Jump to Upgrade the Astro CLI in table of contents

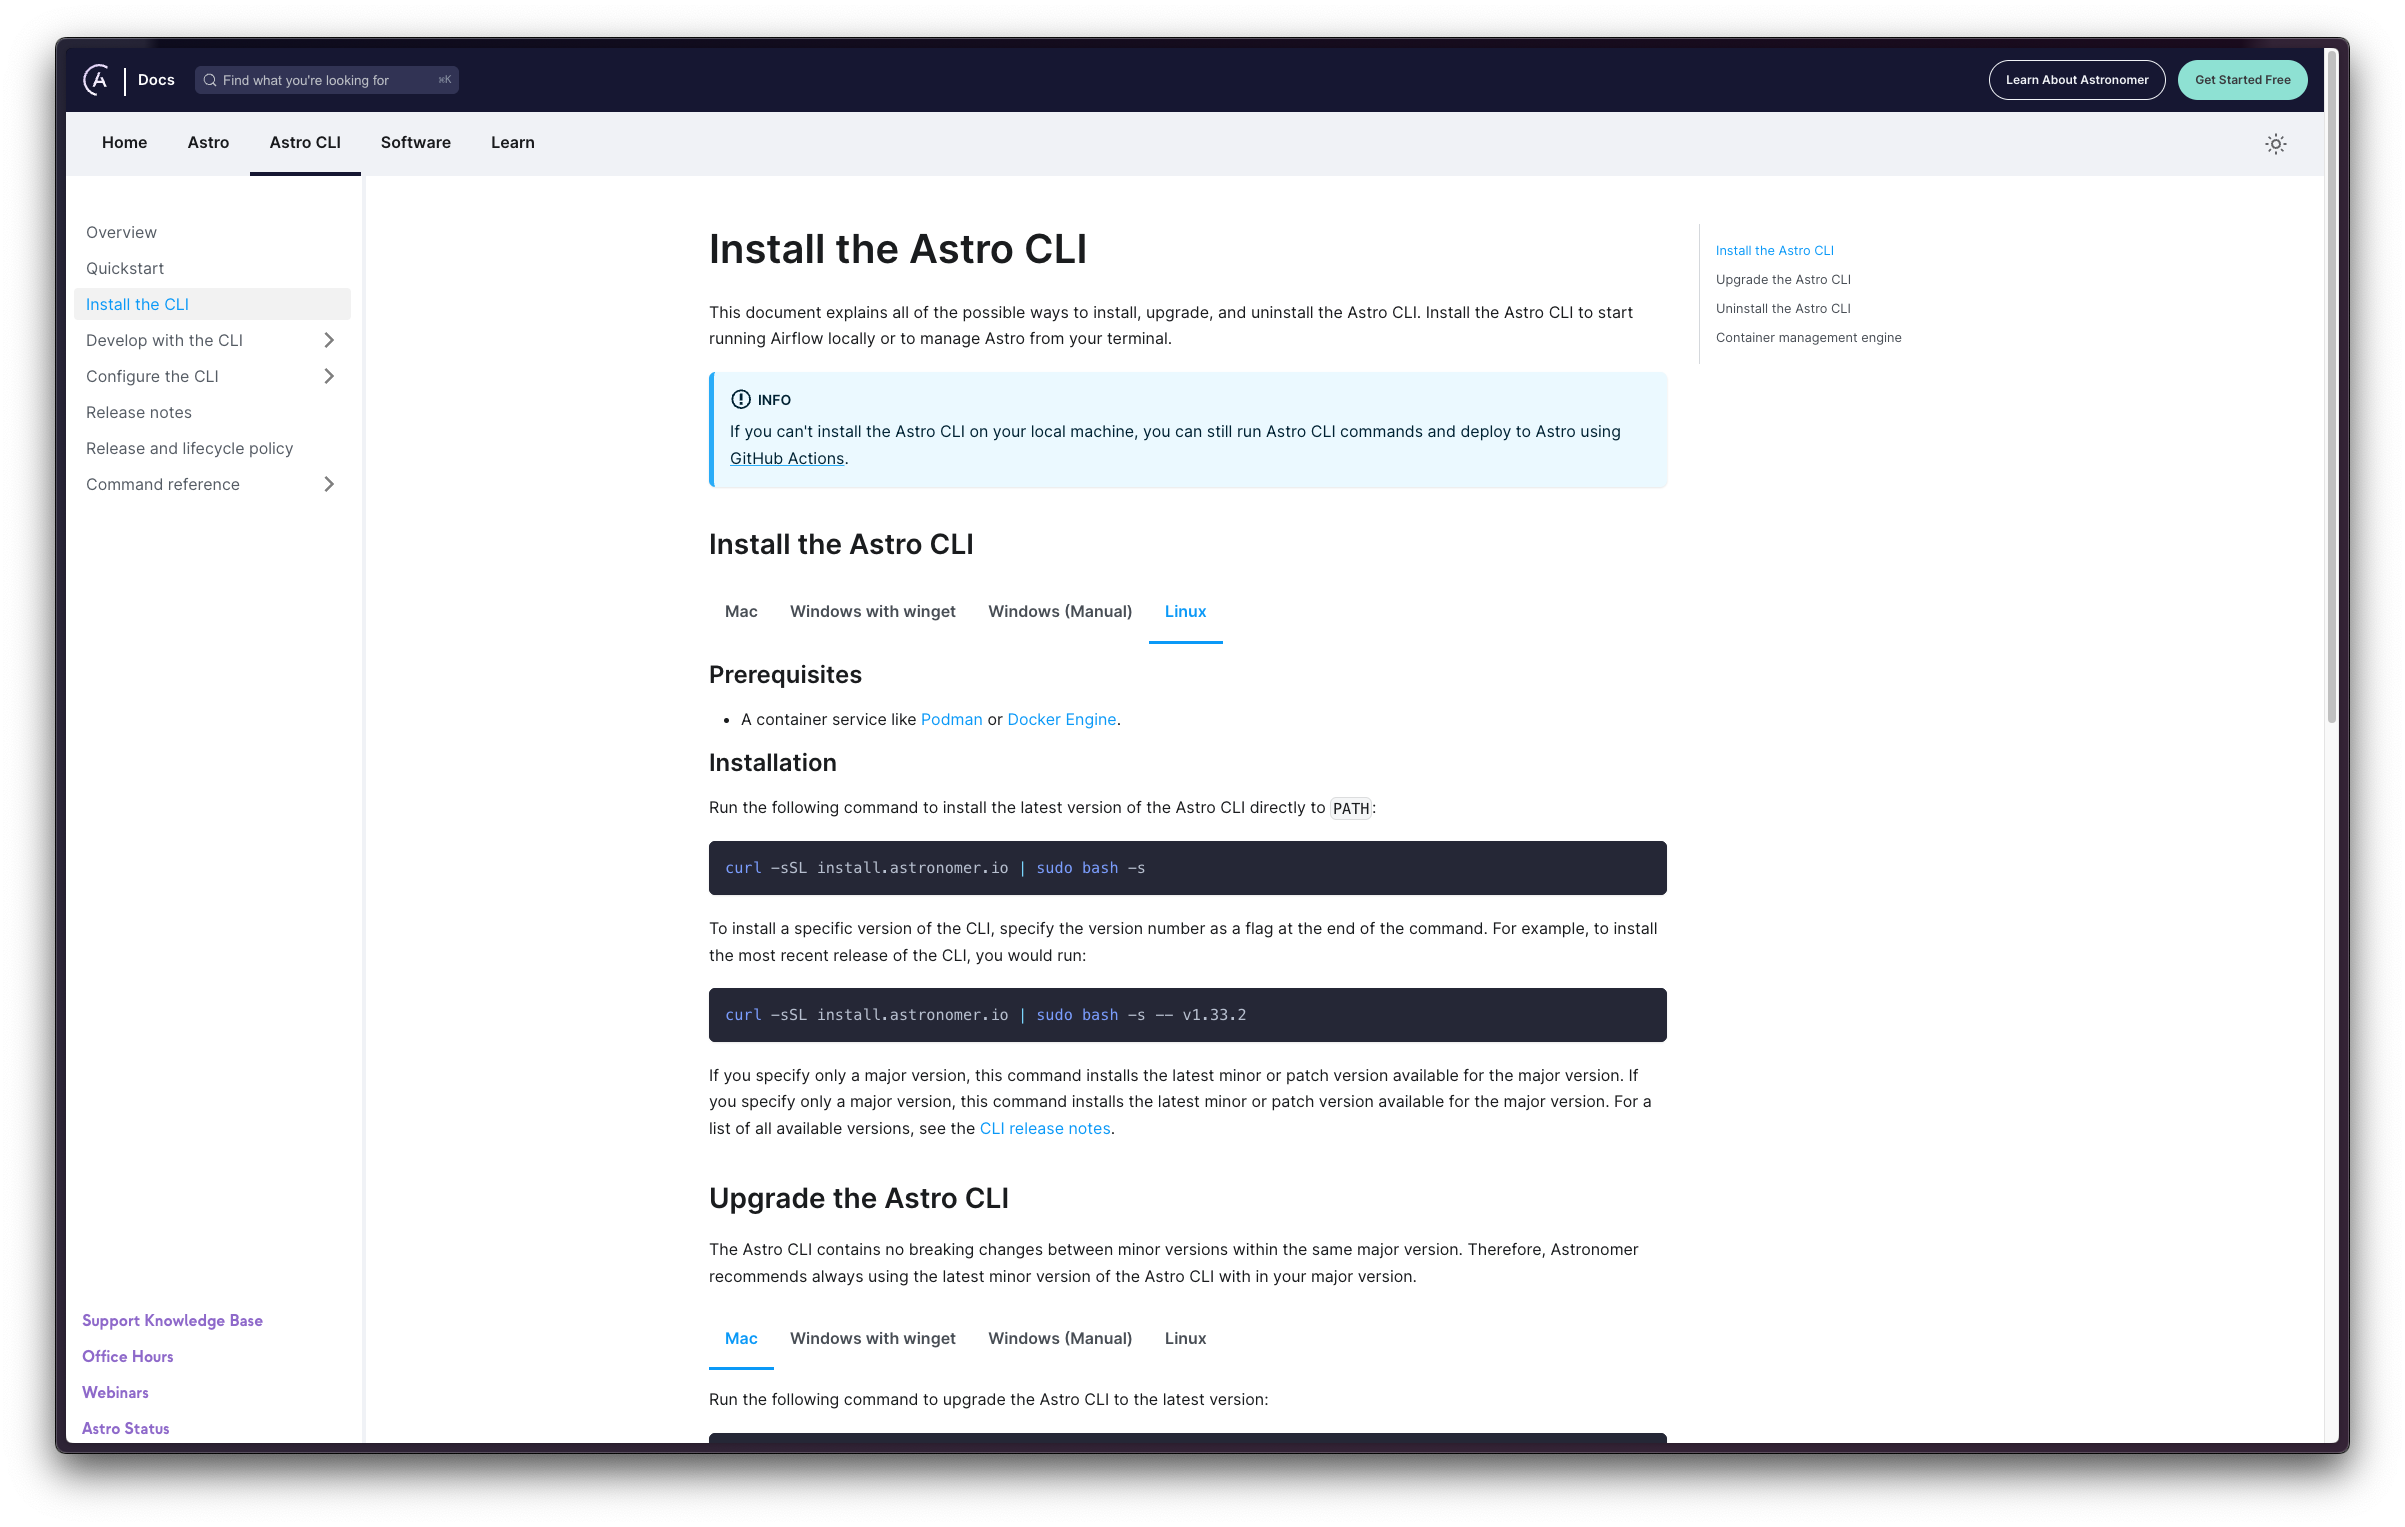tap(1783, 280)
